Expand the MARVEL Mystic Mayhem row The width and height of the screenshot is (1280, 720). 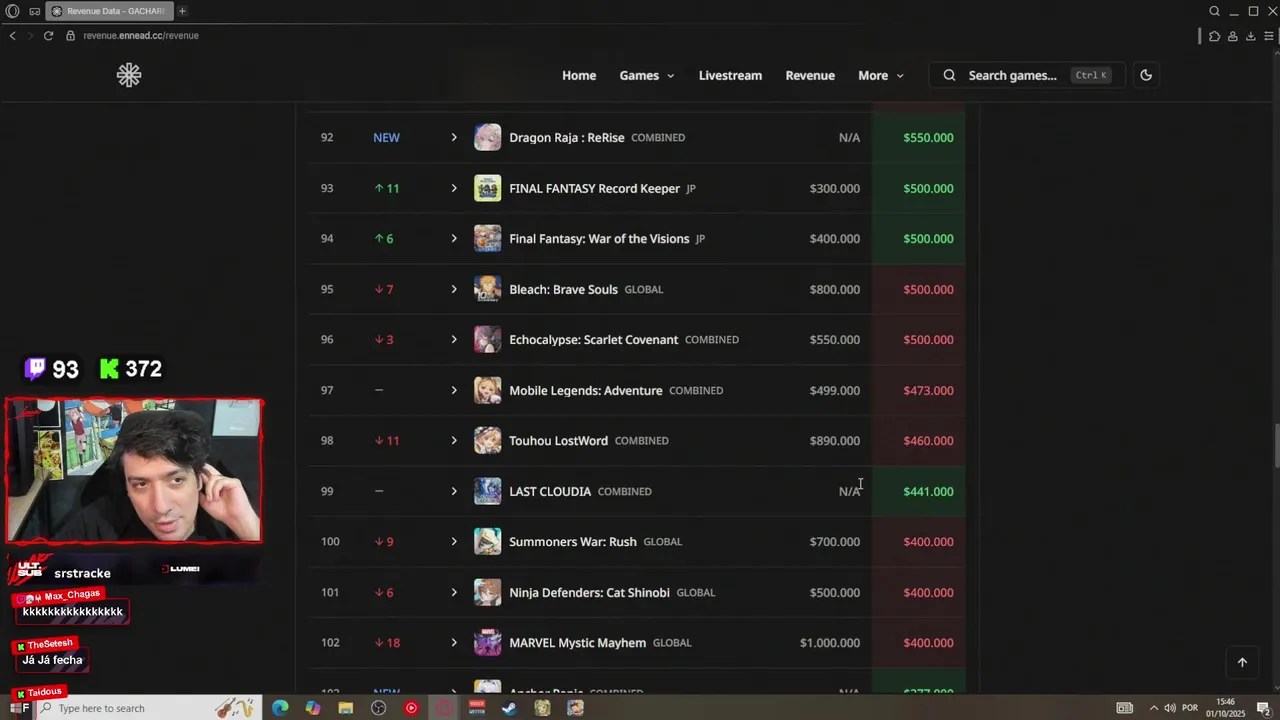point(454,642)
